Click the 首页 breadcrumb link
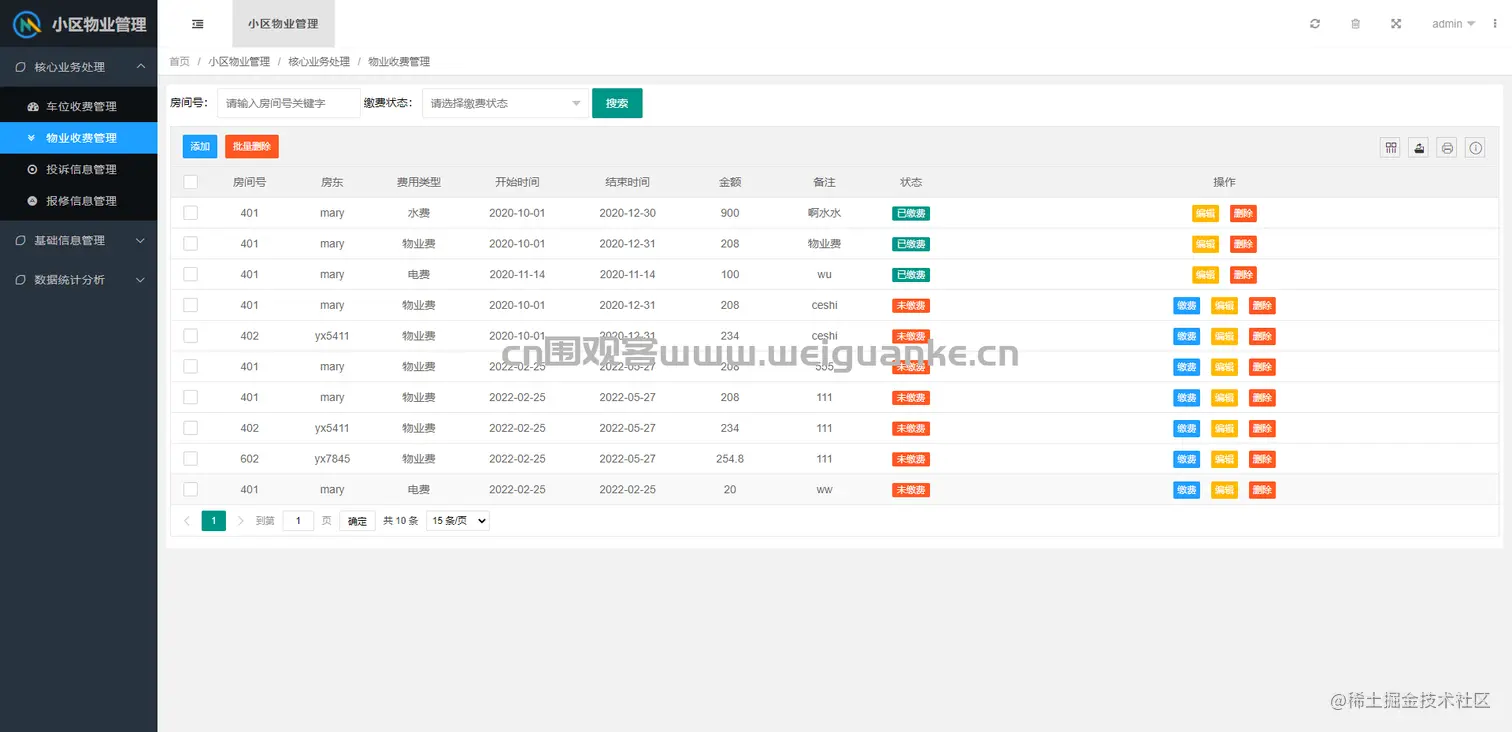Screen dimensions: 1512x732 [x=179, y=62]
